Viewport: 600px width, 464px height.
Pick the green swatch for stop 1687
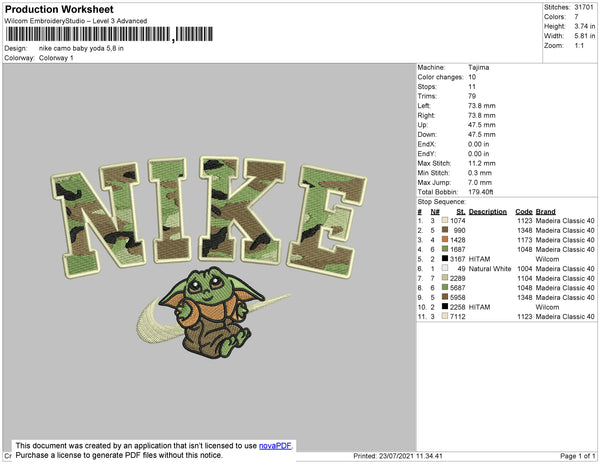point(445,249)
